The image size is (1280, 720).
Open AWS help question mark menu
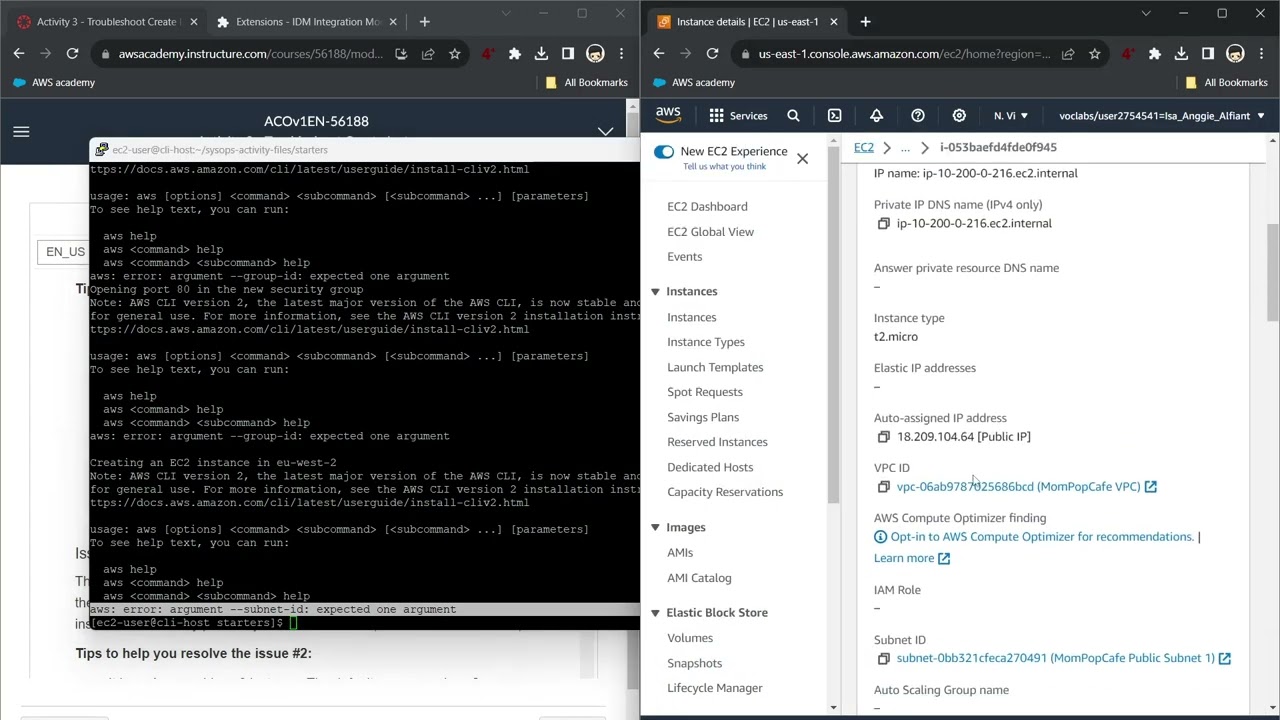click(918, 116)
